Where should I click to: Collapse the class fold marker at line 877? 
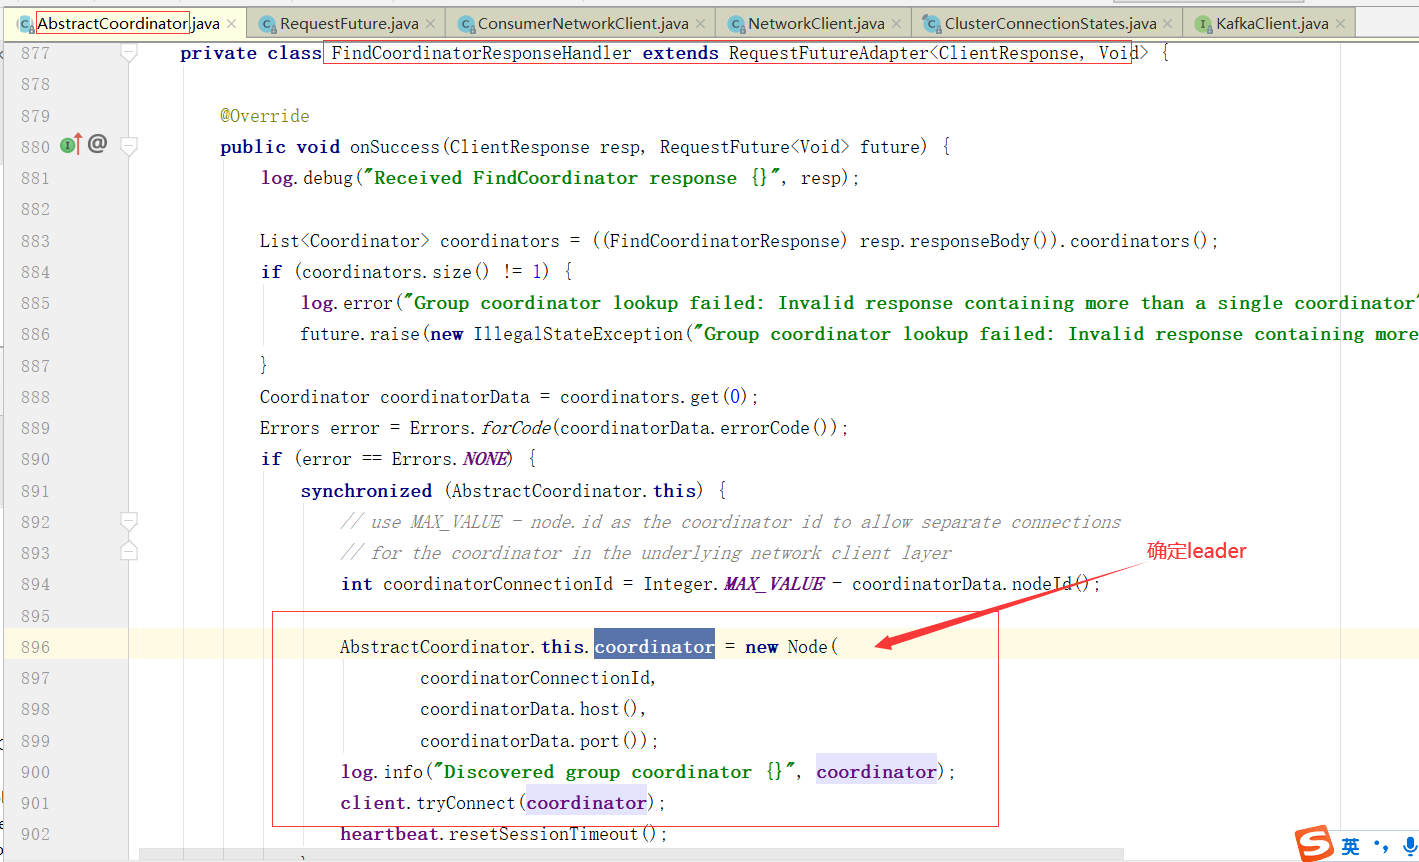point(129,53)
